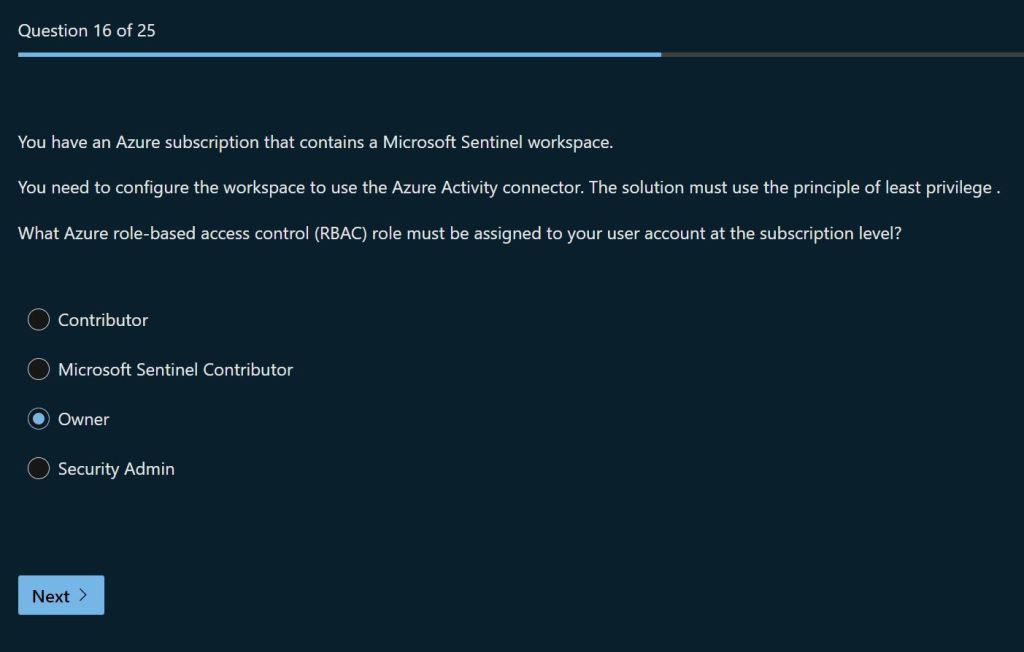
Task: Click the filled part of the progress bar
Action: pyautogui.click(x=340, y=54)
